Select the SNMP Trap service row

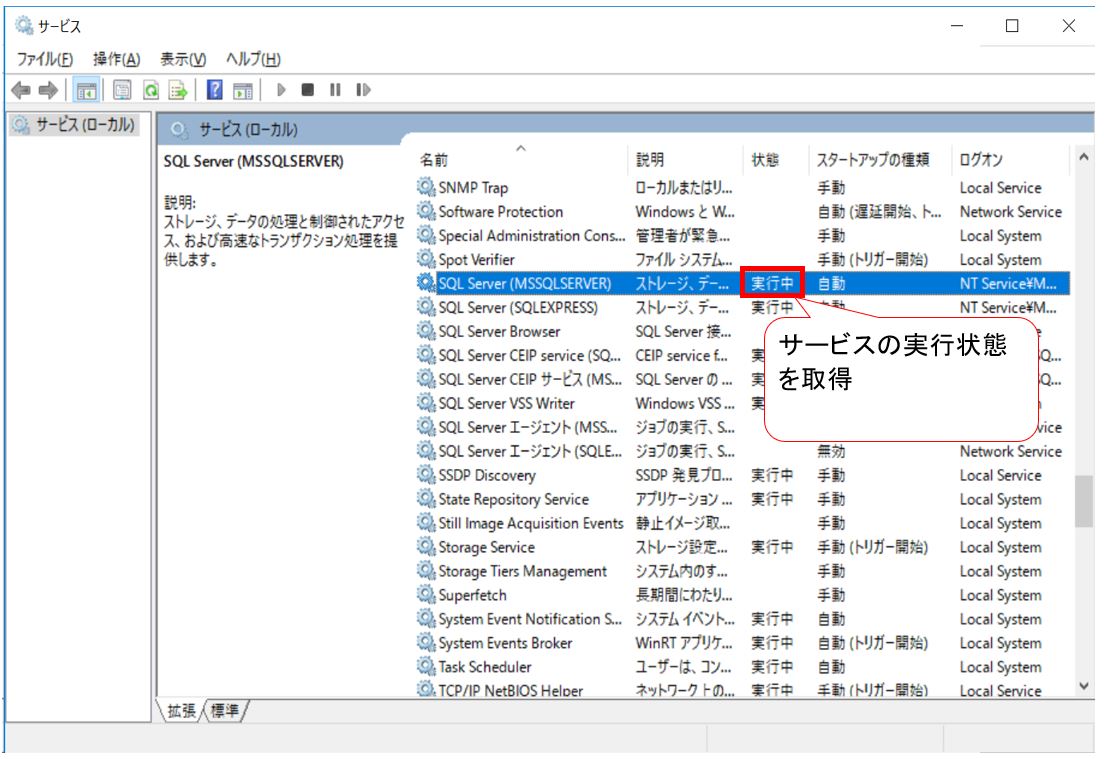743,188
